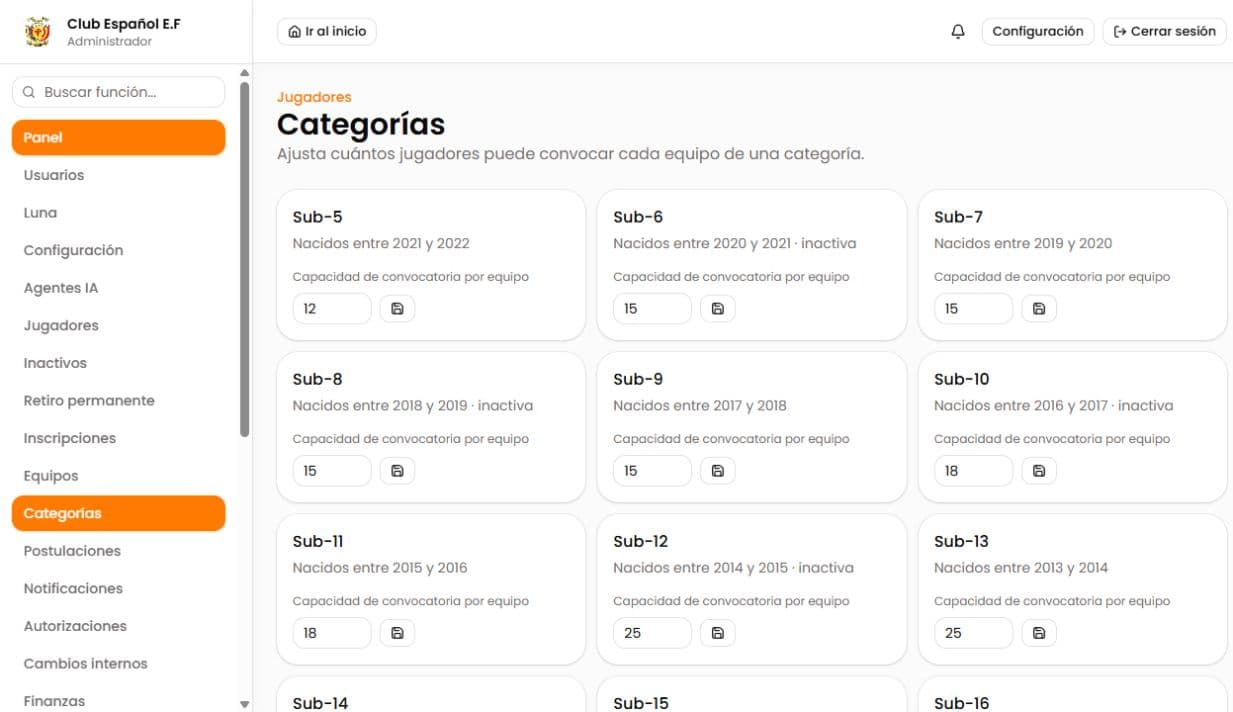Click the sidebar scrollbar thumb
The height and width of the screenshot is (712, 1233).
[245, 259]
